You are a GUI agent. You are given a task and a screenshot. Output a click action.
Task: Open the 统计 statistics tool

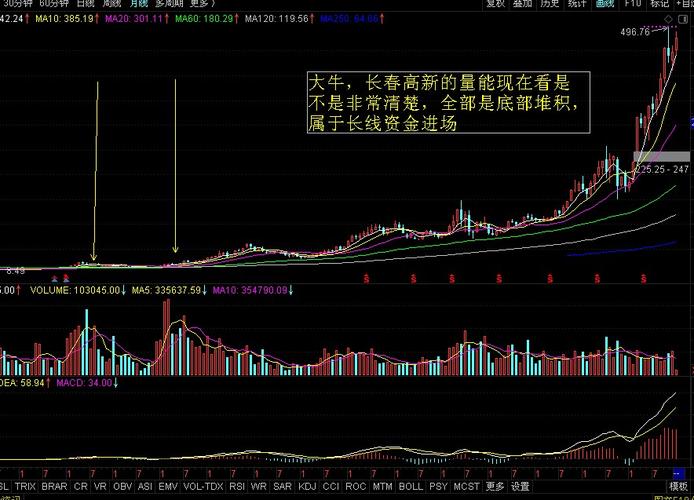[x=577, y=4]
